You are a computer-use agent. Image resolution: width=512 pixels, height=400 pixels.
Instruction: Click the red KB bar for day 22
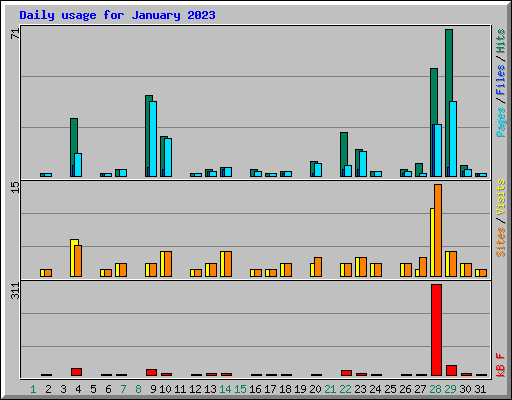point(346,373)
